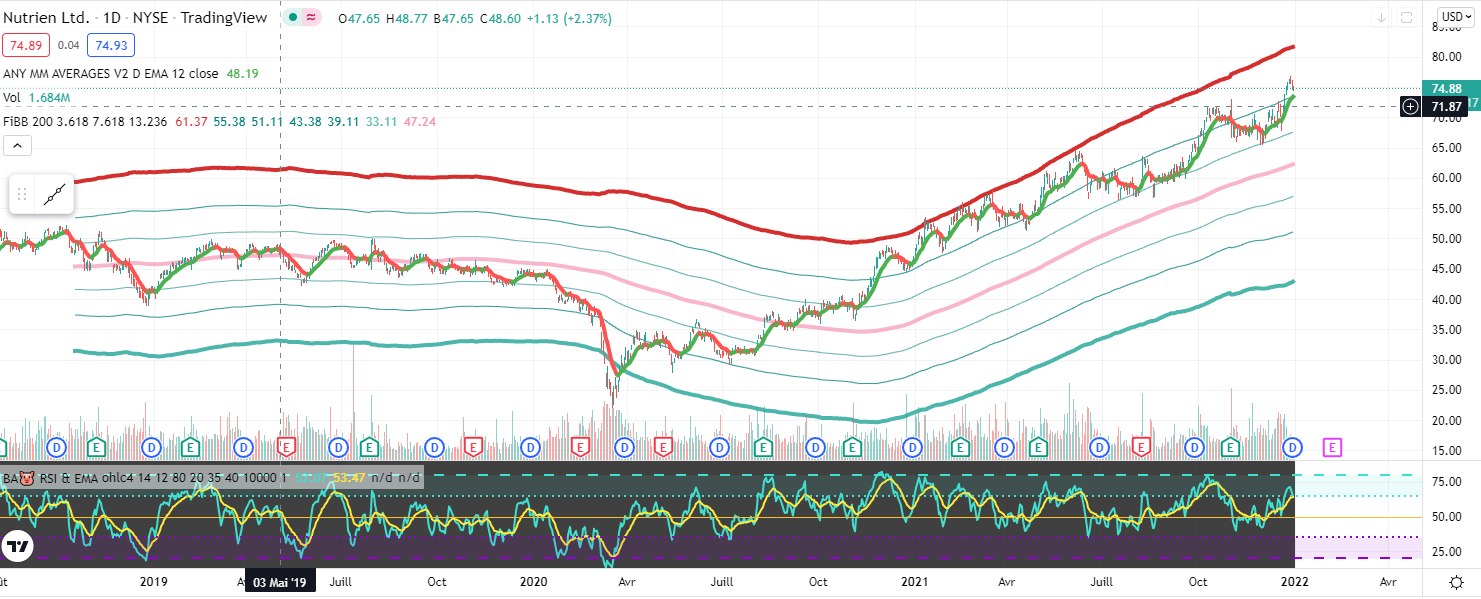Click the 60.00 price axis label

(x=1446, y=178)
